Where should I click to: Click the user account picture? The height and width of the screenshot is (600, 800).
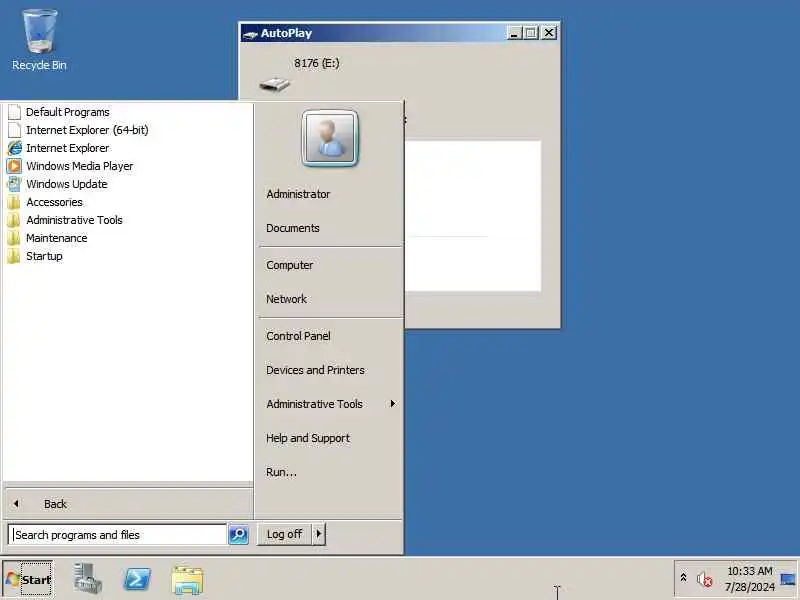coord(330,138)
